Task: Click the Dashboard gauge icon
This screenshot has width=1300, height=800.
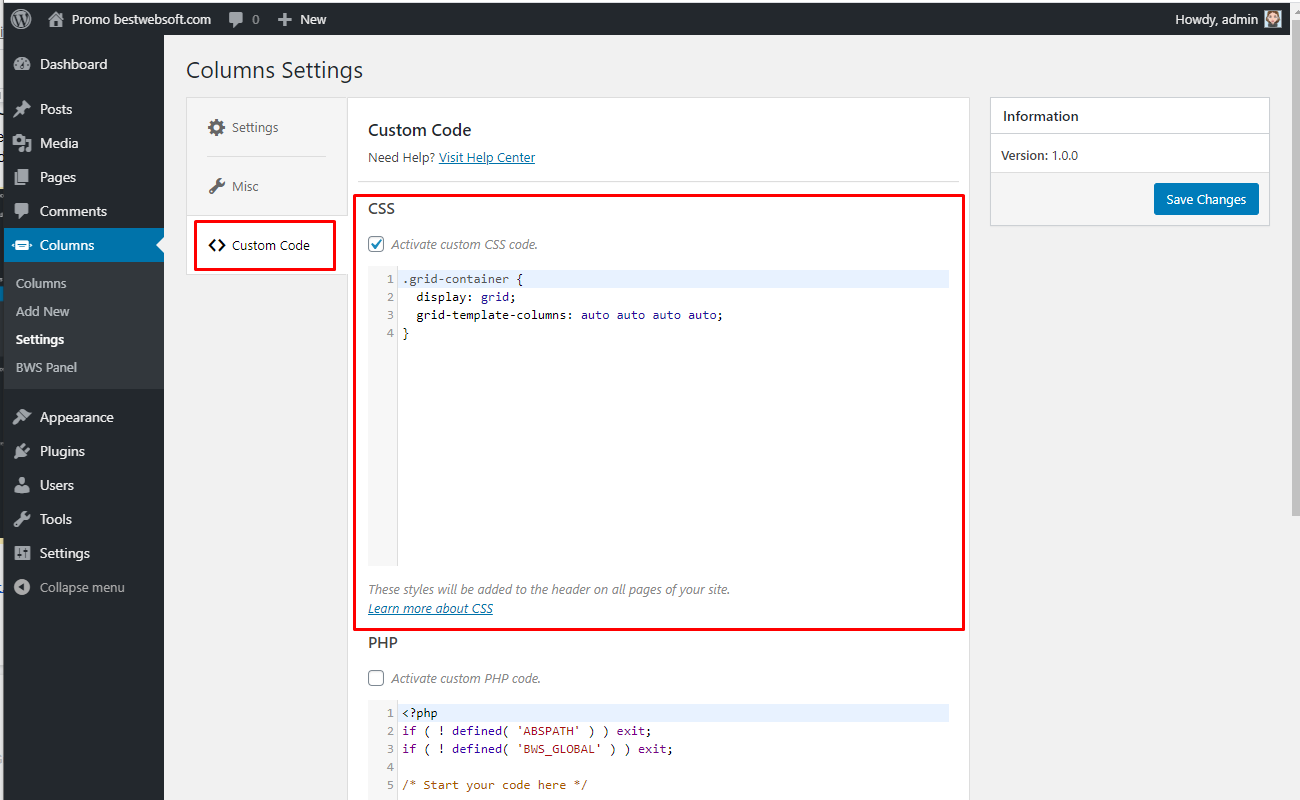Action: coord(22,64)
